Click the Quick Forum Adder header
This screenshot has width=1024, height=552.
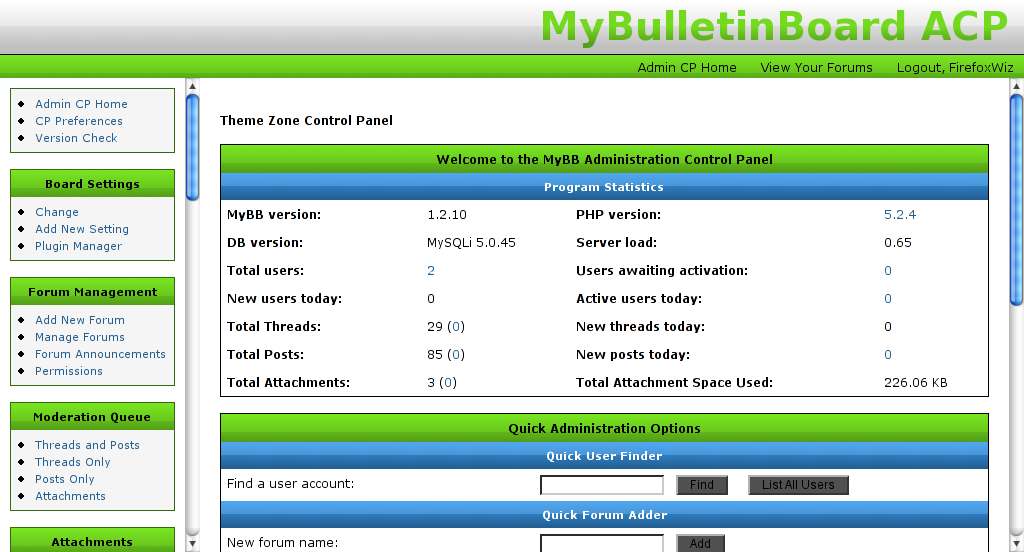[x=604, y=515]
